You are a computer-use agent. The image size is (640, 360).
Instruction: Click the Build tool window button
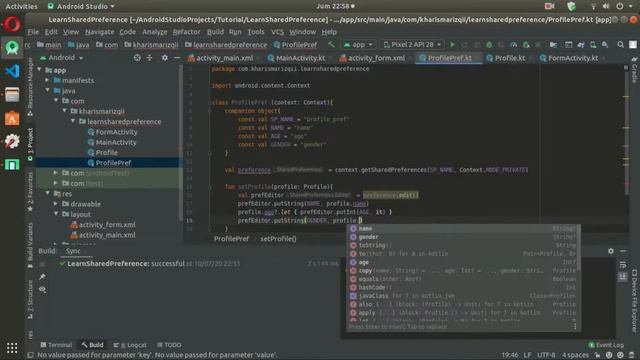tap(92, 345)
